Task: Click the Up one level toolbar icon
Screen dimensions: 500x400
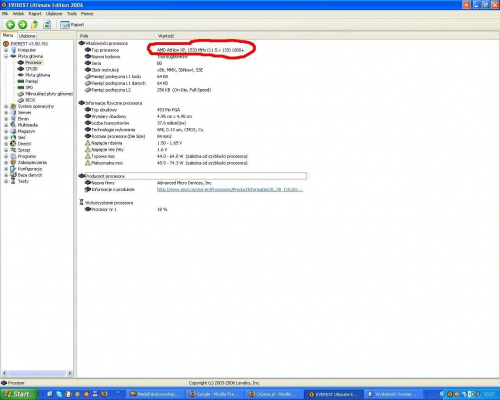Action: tap(35, 24)
